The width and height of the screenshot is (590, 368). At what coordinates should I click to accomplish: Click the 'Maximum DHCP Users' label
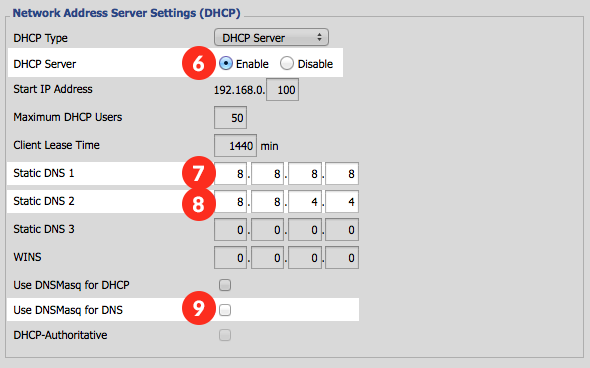[68, 117]
